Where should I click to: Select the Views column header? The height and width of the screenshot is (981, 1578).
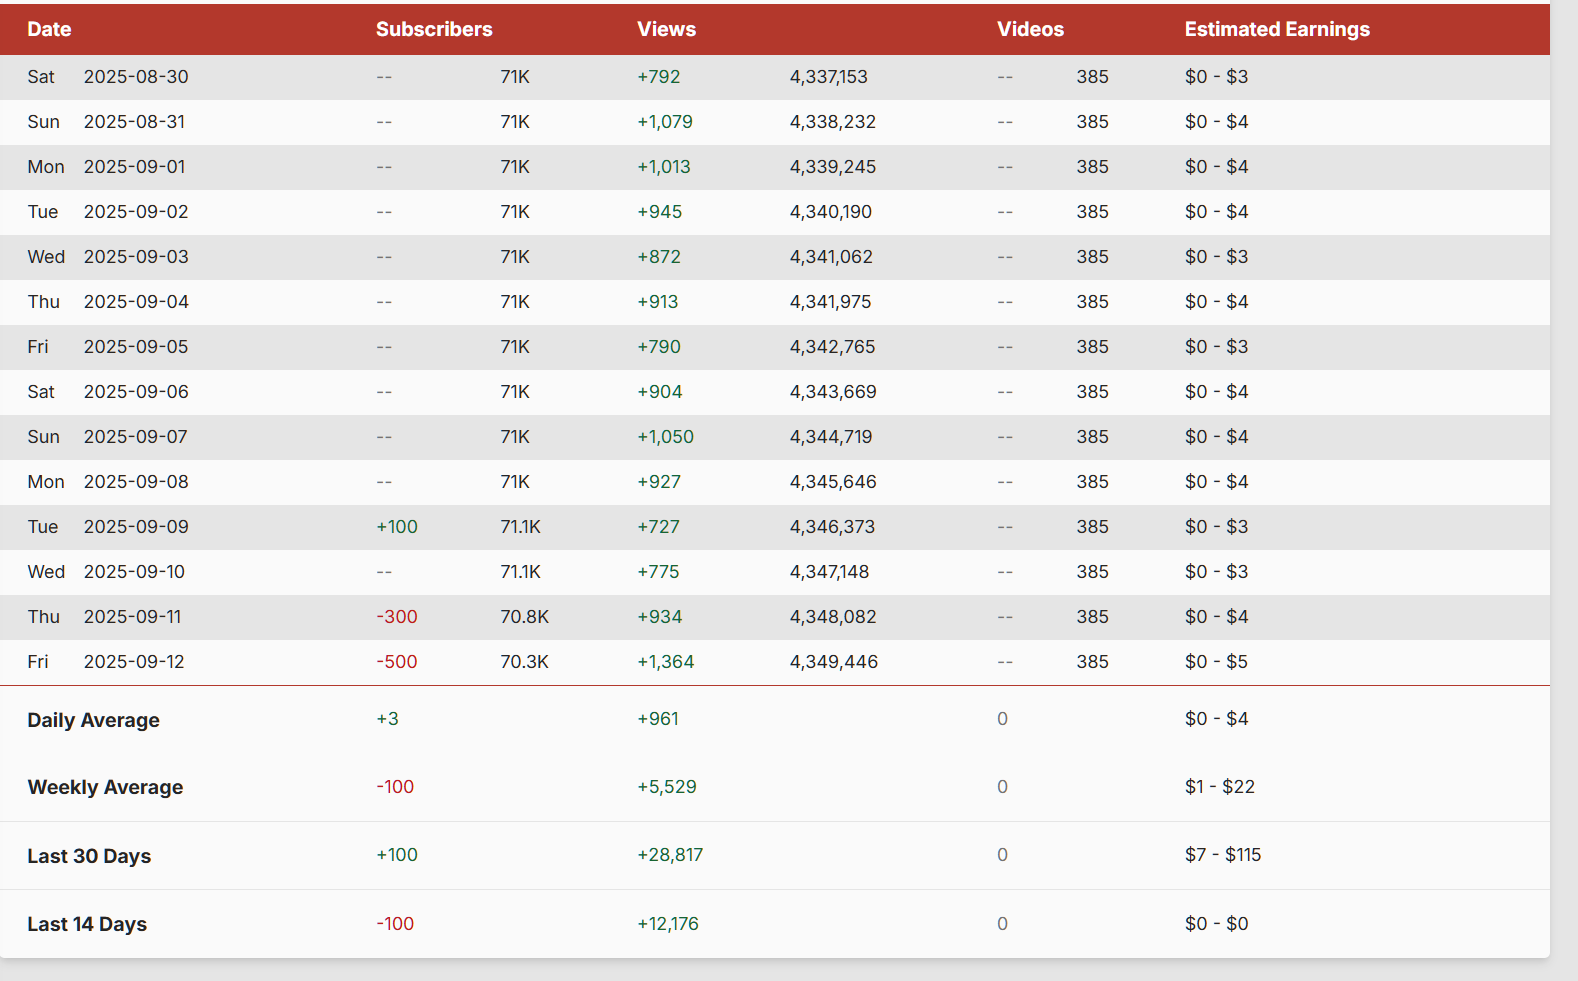click(x=666, y=30)
